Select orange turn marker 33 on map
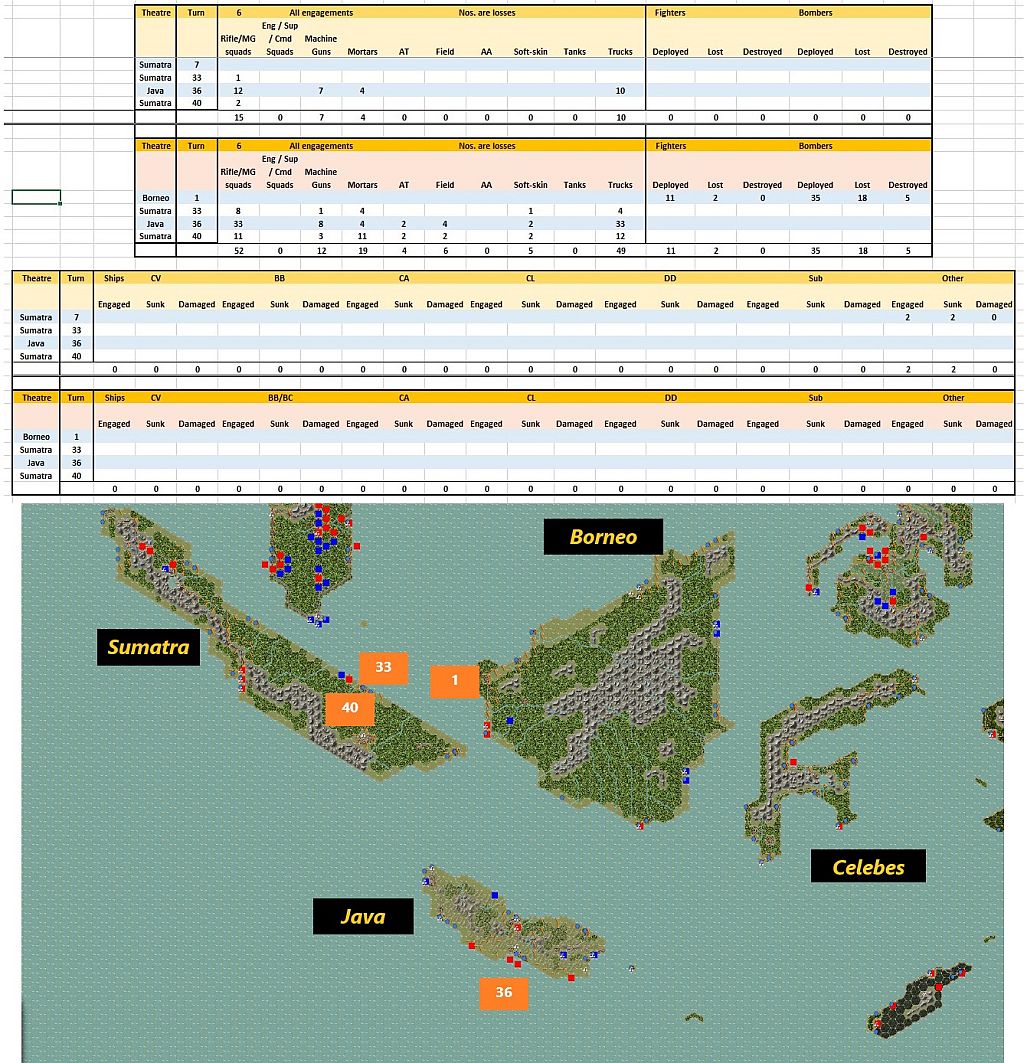 tap(383, 667)
